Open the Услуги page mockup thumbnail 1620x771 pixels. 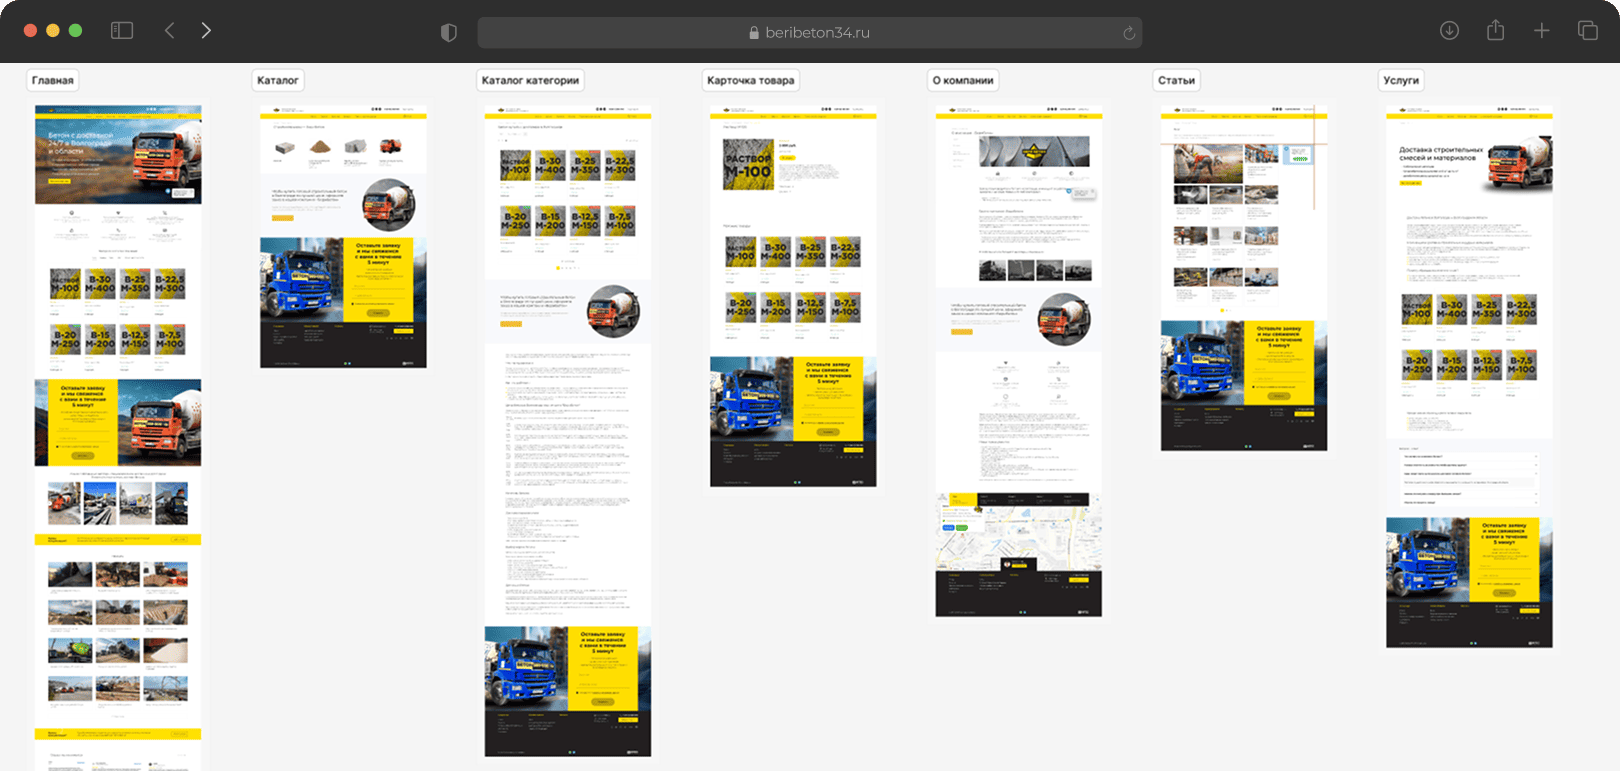[1469, 377]
